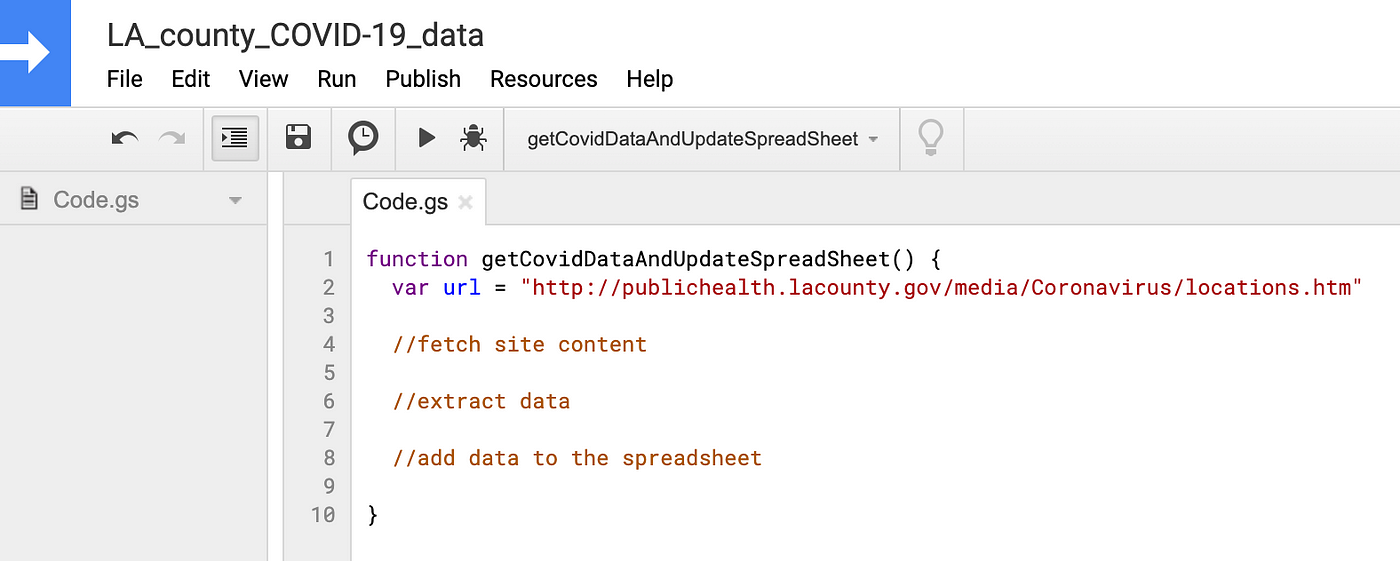Viewport: 1400px width, 561px height.
Task: Open the File menu
Action: [125, 79]
